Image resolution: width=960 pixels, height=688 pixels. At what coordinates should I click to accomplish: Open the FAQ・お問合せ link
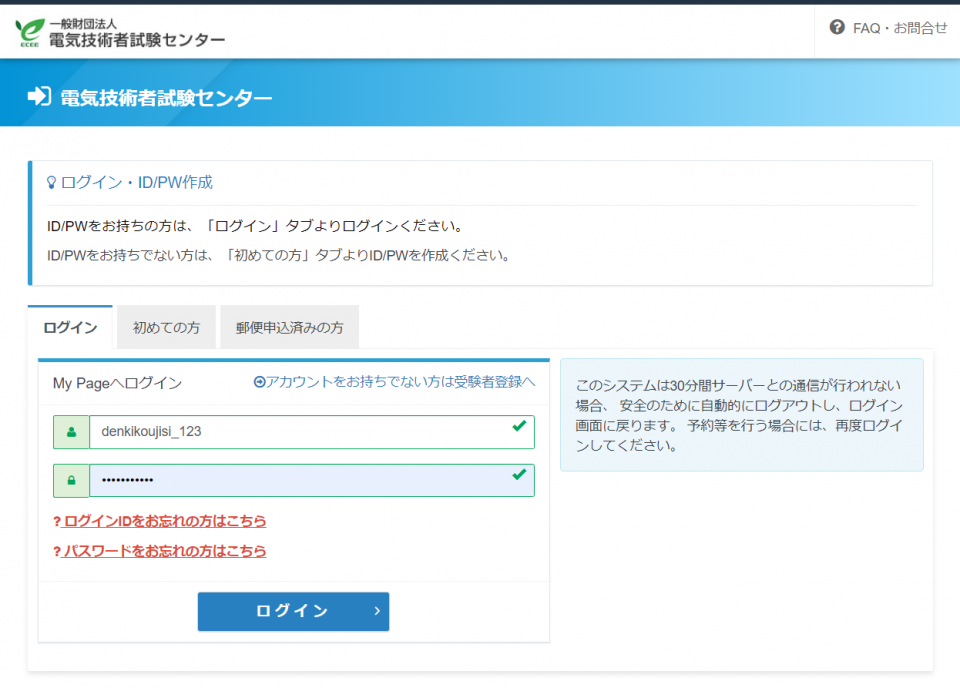(899, 28)
